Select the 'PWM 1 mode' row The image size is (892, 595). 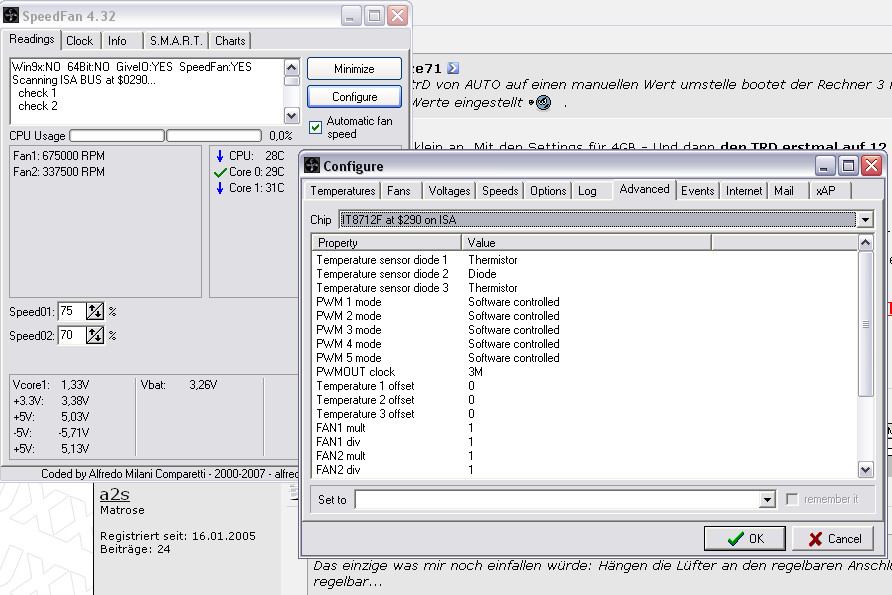tap(585, 302)
